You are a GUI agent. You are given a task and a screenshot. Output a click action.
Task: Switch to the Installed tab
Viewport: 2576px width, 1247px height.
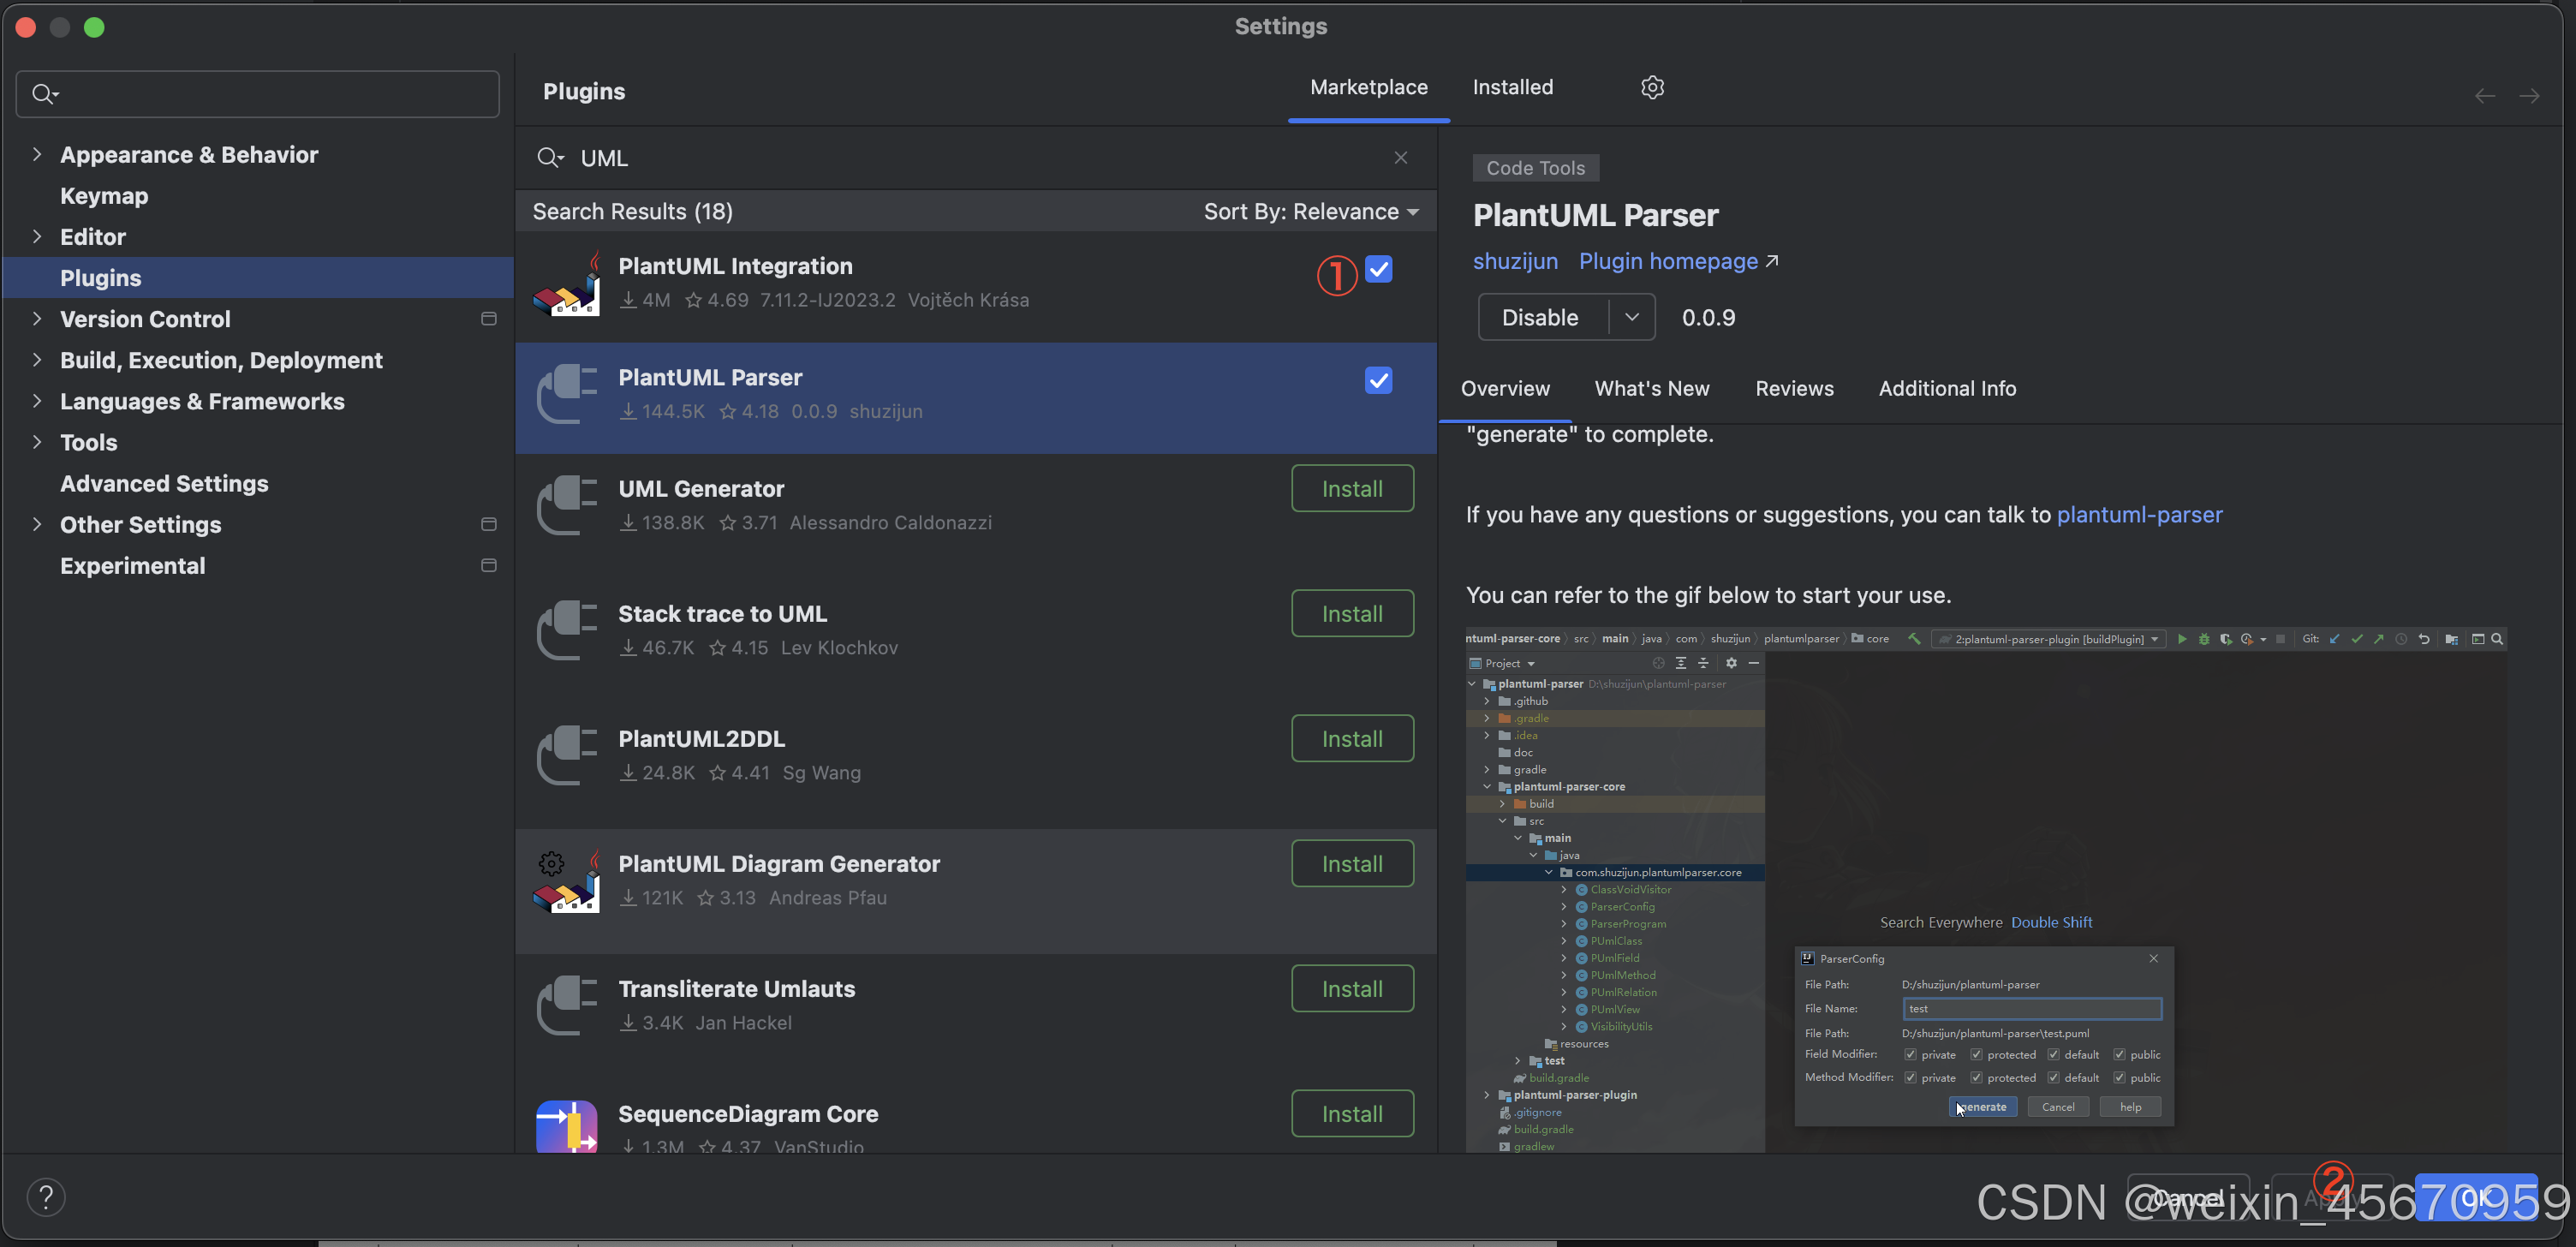coord(1512,87)
